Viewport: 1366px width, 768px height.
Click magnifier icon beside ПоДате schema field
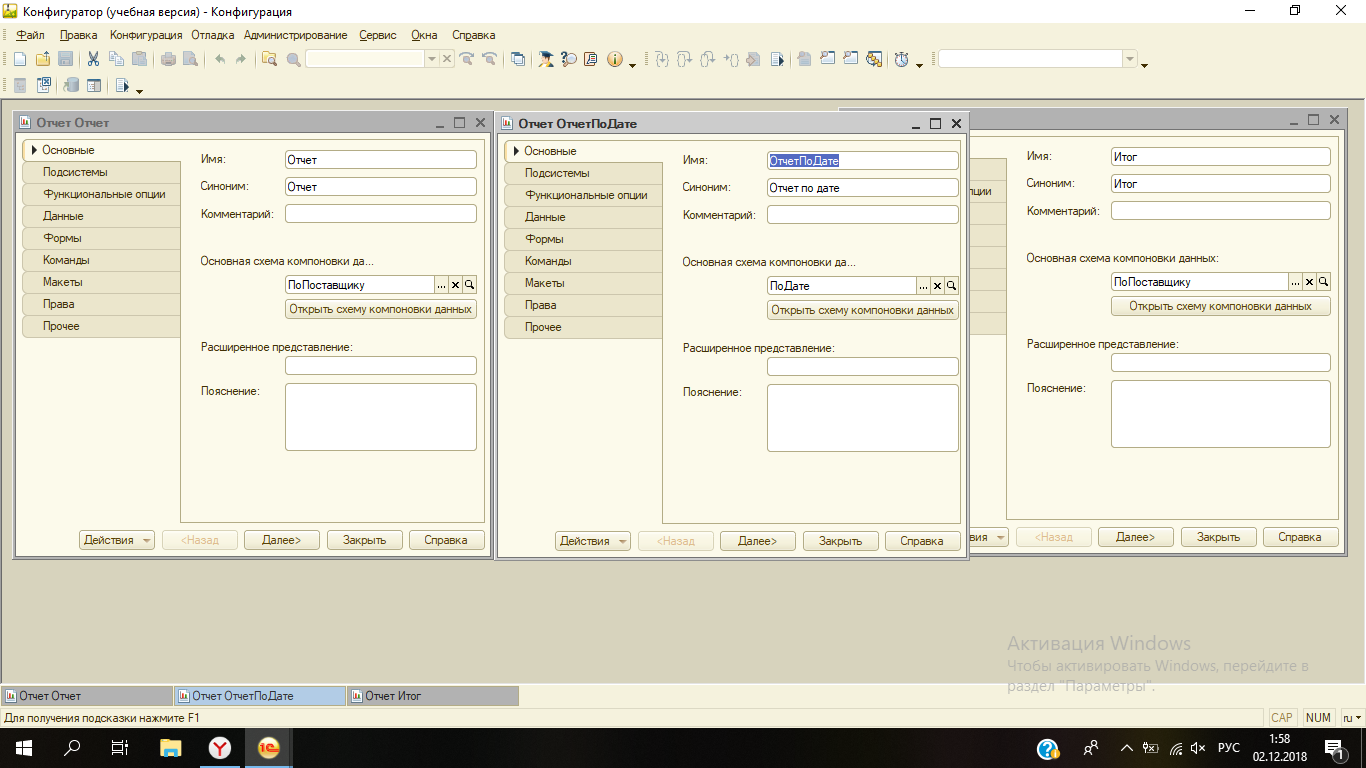[951, 286]
